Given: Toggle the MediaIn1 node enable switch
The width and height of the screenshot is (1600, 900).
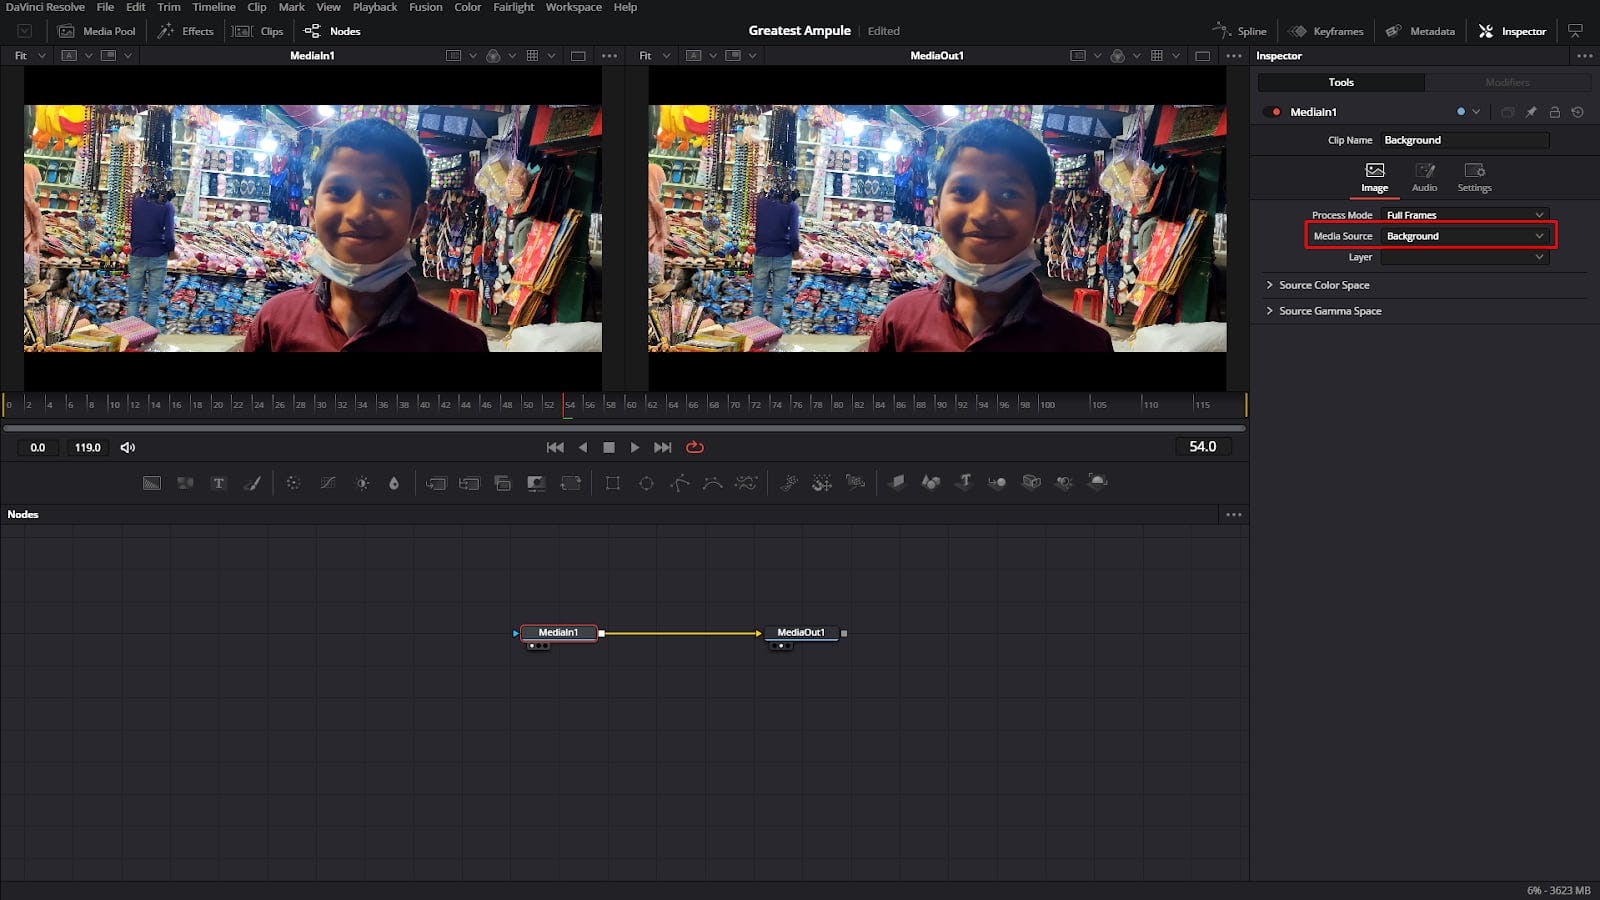Looking at the screenshot, I should [1273, 112].
